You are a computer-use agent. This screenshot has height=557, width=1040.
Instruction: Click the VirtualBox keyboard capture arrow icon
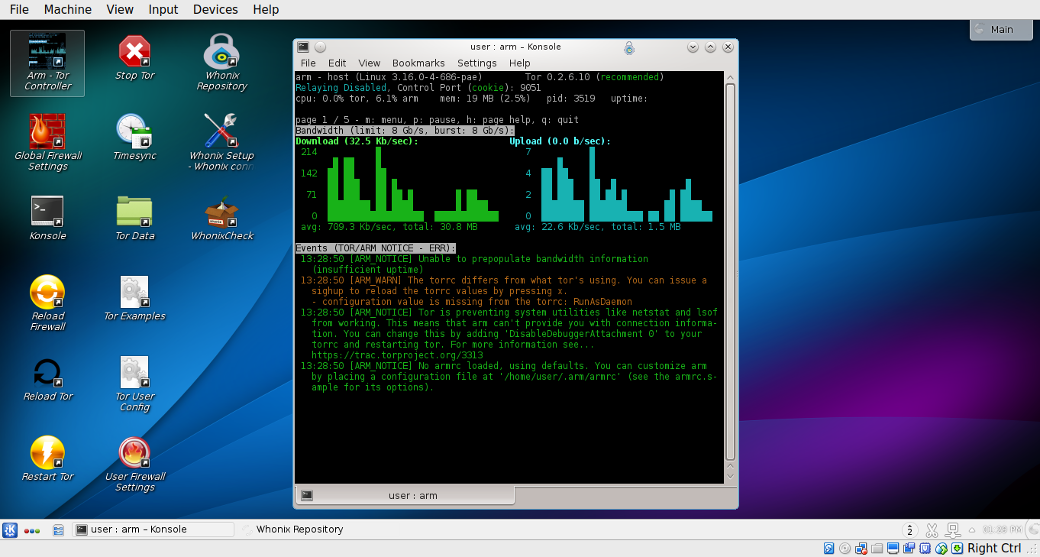(x=956, y=548)
